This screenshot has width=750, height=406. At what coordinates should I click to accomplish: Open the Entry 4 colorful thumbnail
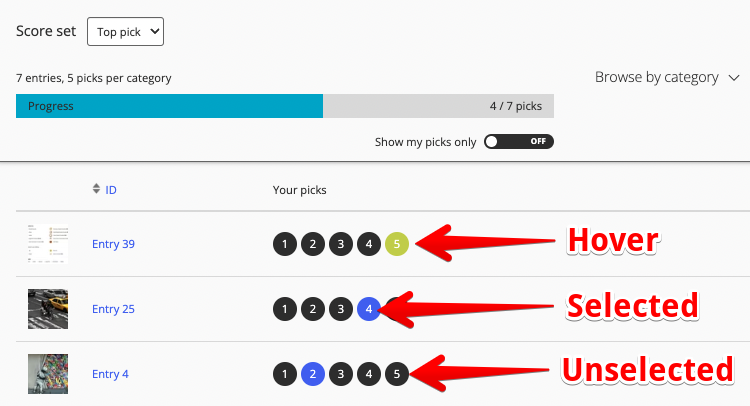click(48, 374)
